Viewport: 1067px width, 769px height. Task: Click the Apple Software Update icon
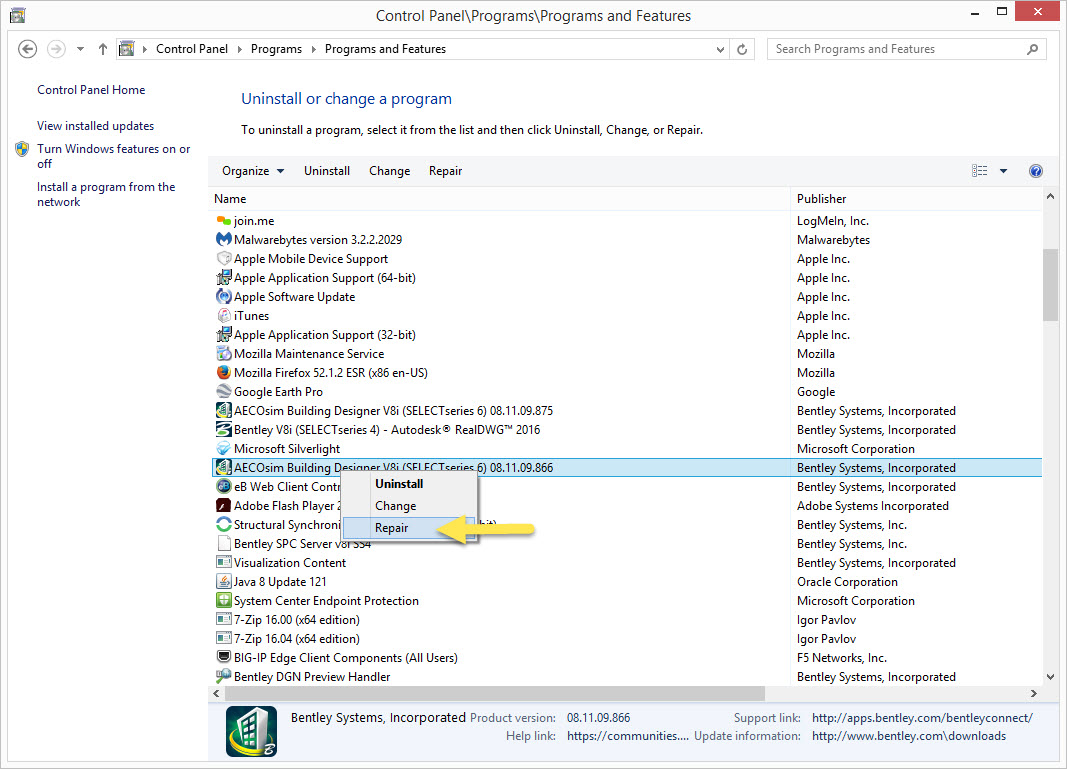[223, 297]
